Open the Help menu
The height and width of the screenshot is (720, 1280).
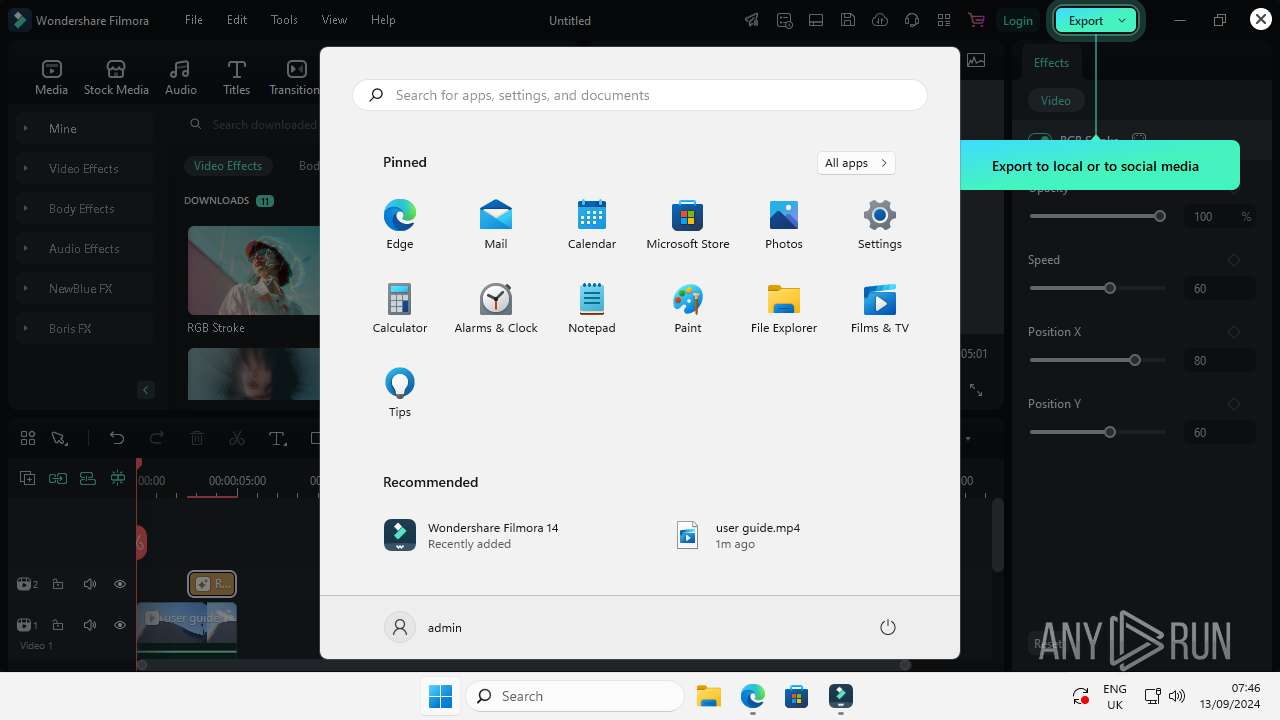coord(383,20)
